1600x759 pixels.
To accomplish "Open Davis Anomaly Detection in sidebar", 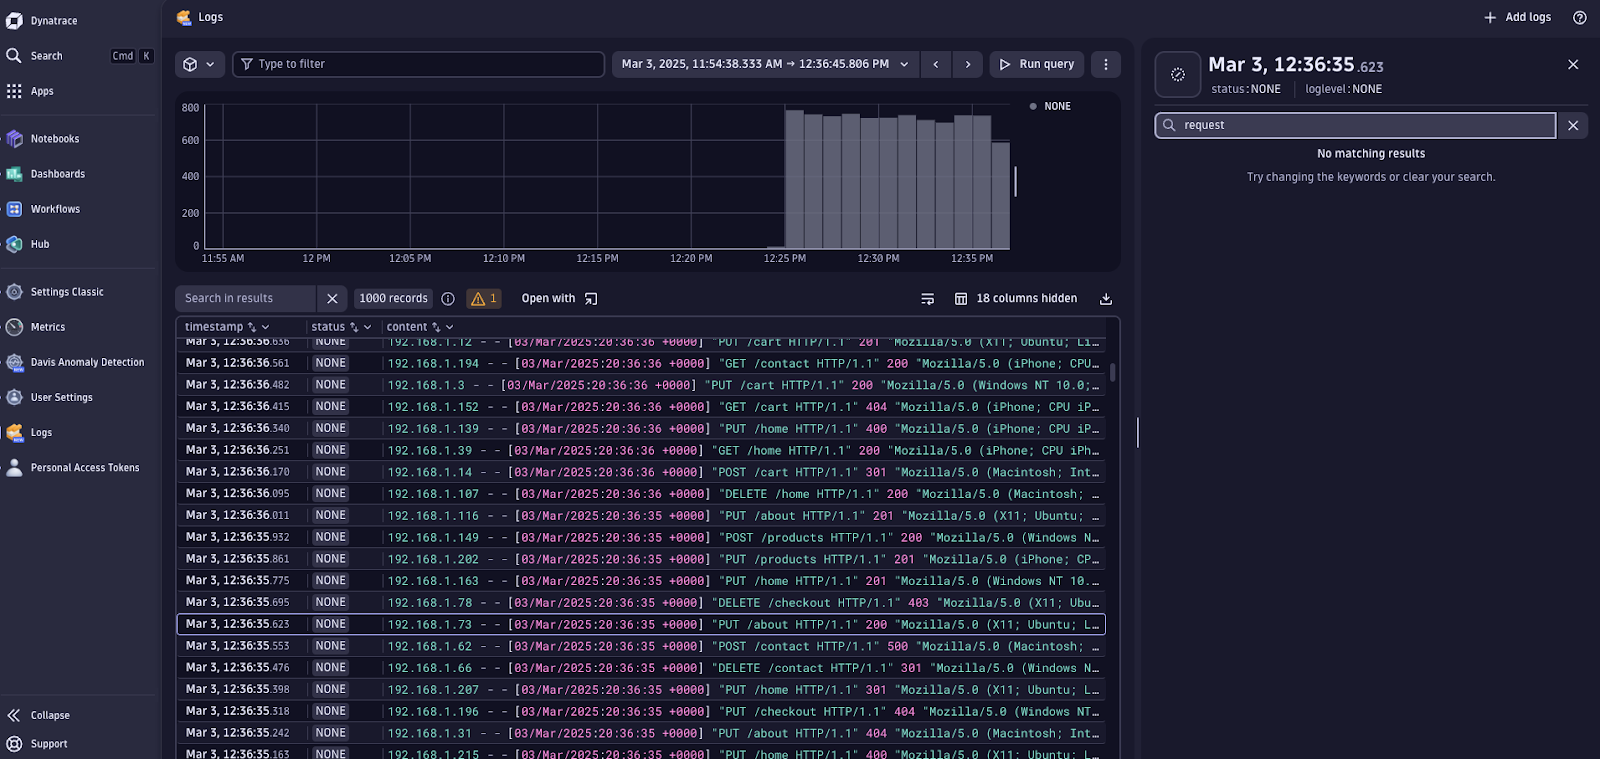I will click(x=87, y=362).
